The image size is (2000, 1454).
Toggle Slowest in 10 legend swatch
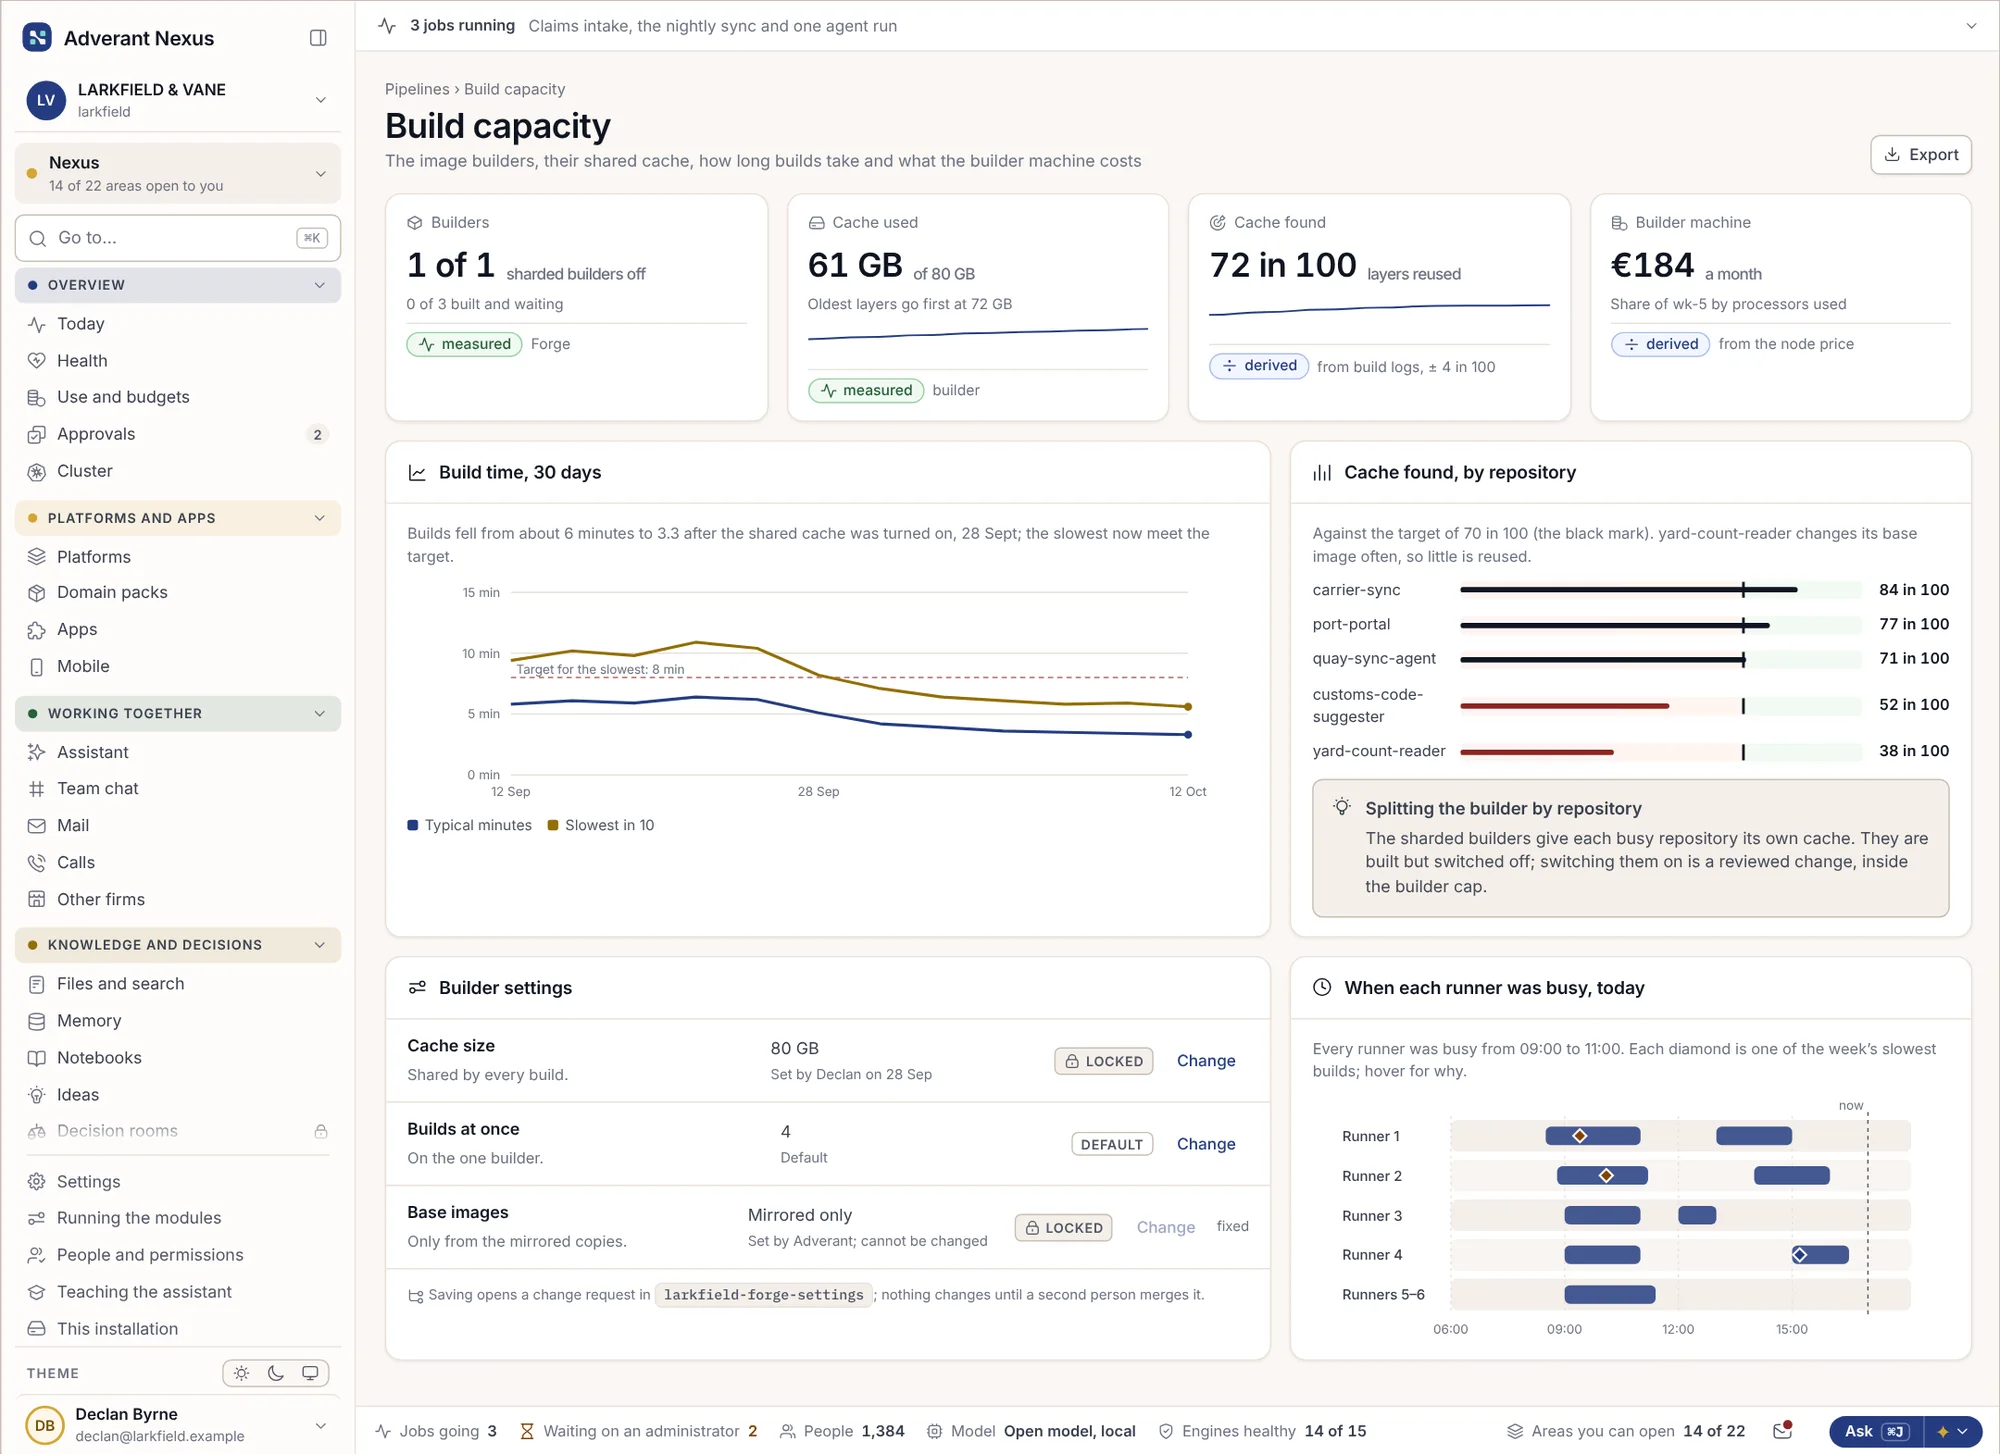pyautogui.click(x=553, y=825)
